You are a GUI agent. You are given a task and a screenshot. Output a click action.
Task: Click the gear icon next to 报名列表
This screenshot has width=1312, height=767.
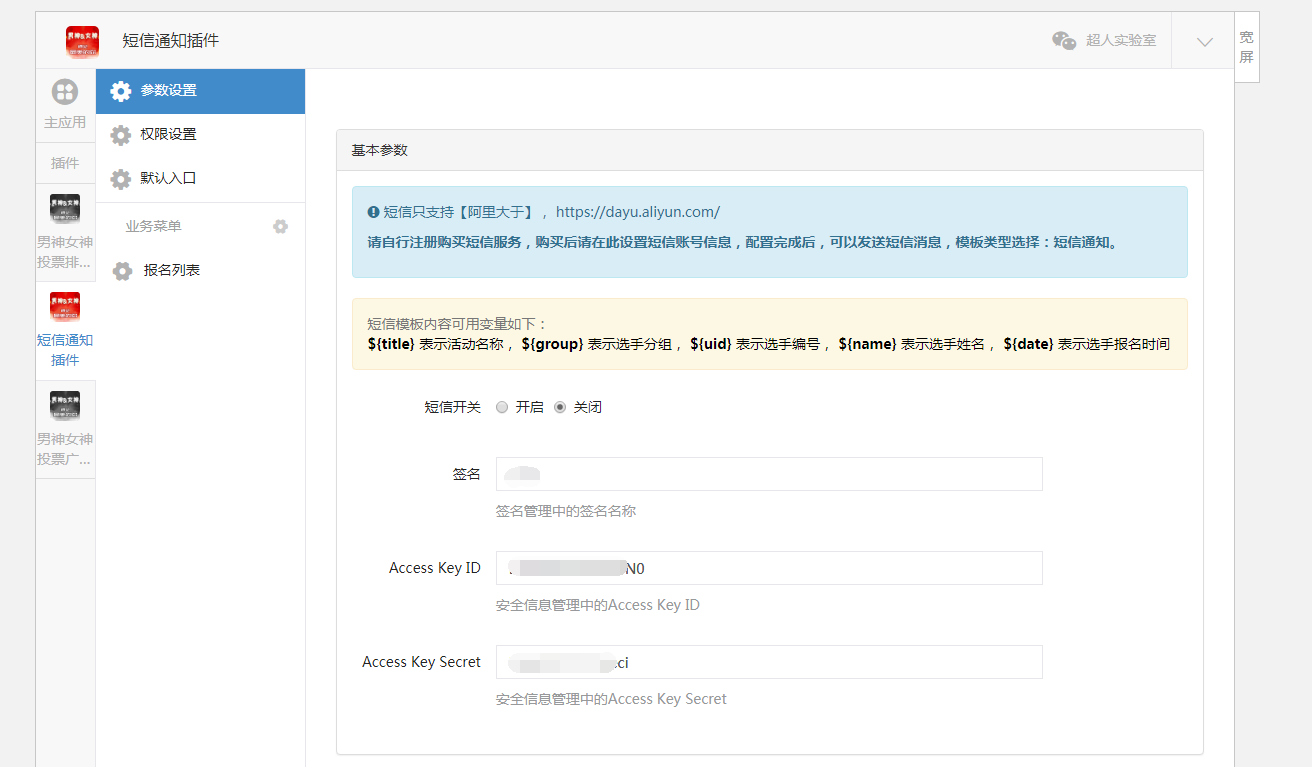tap(122, 271)
